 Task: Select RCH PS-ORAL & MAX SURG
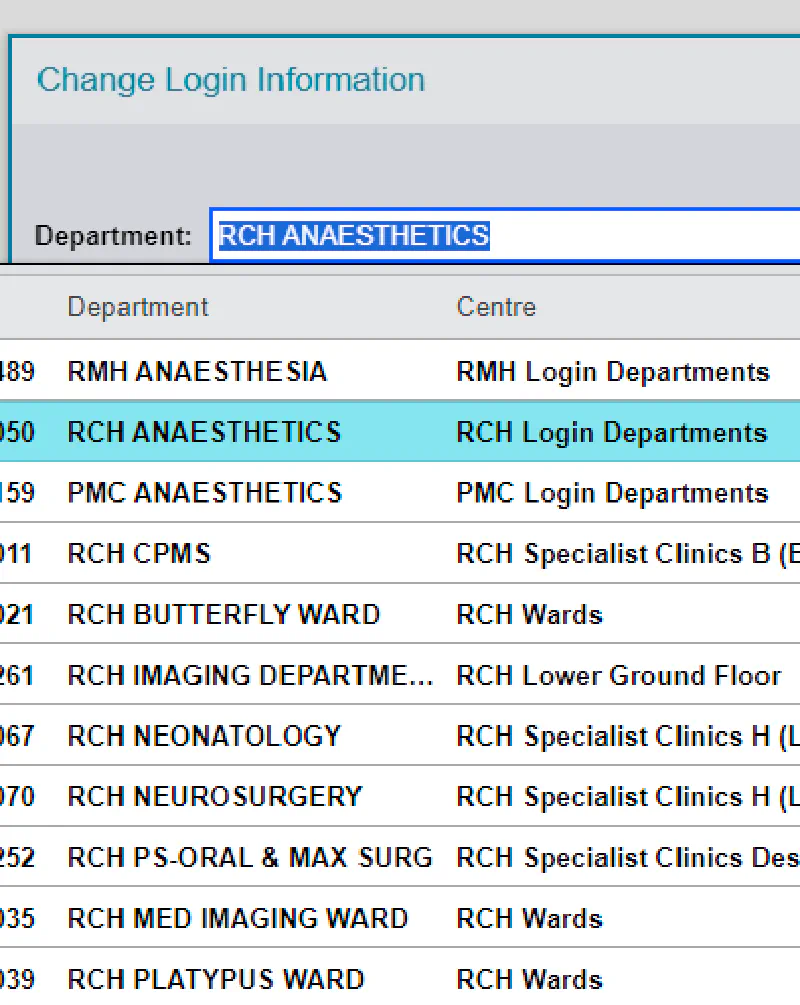tap(249, 857)
